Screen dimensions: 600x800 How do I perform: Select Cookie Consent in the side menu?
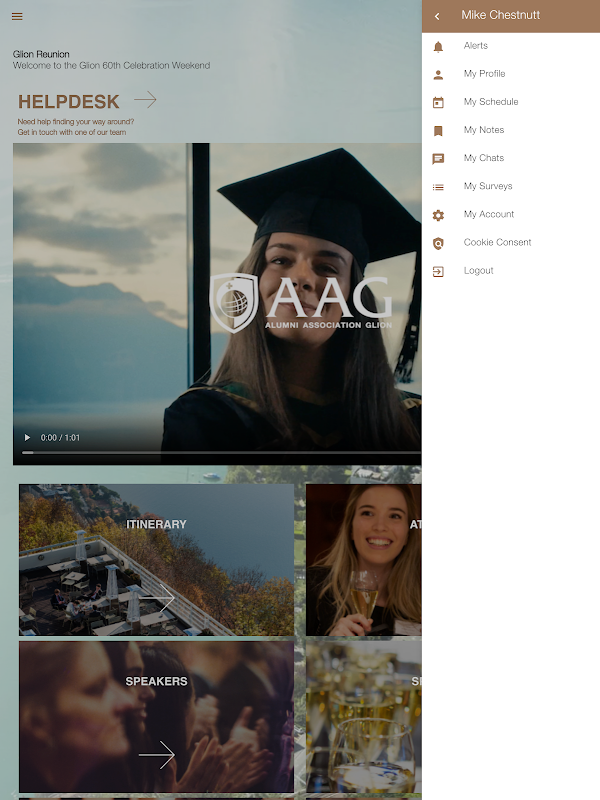pos(511,242)
